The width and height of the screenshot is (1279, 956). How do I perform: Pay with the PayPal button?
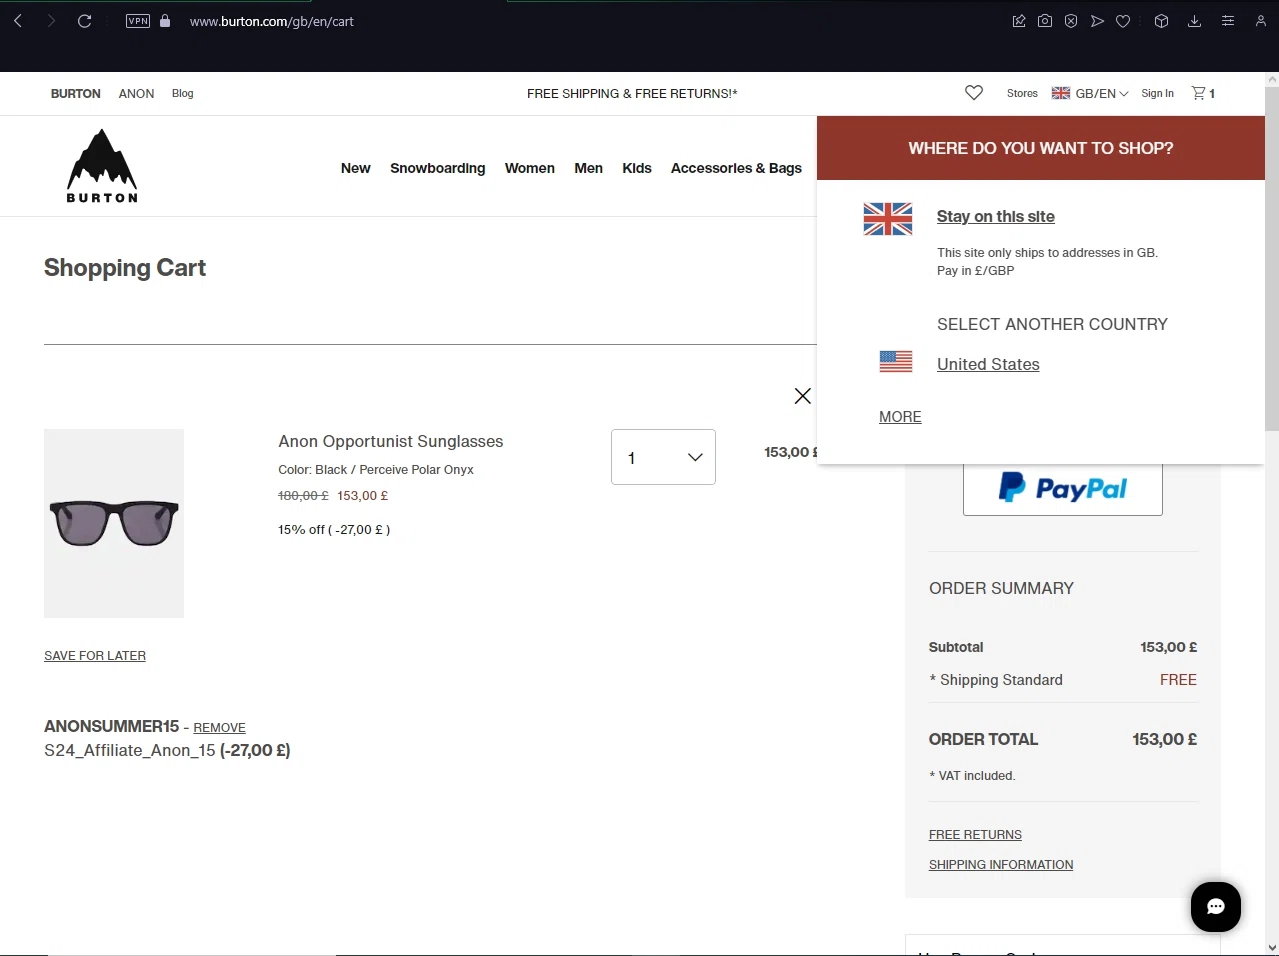tap(1063, 488)
